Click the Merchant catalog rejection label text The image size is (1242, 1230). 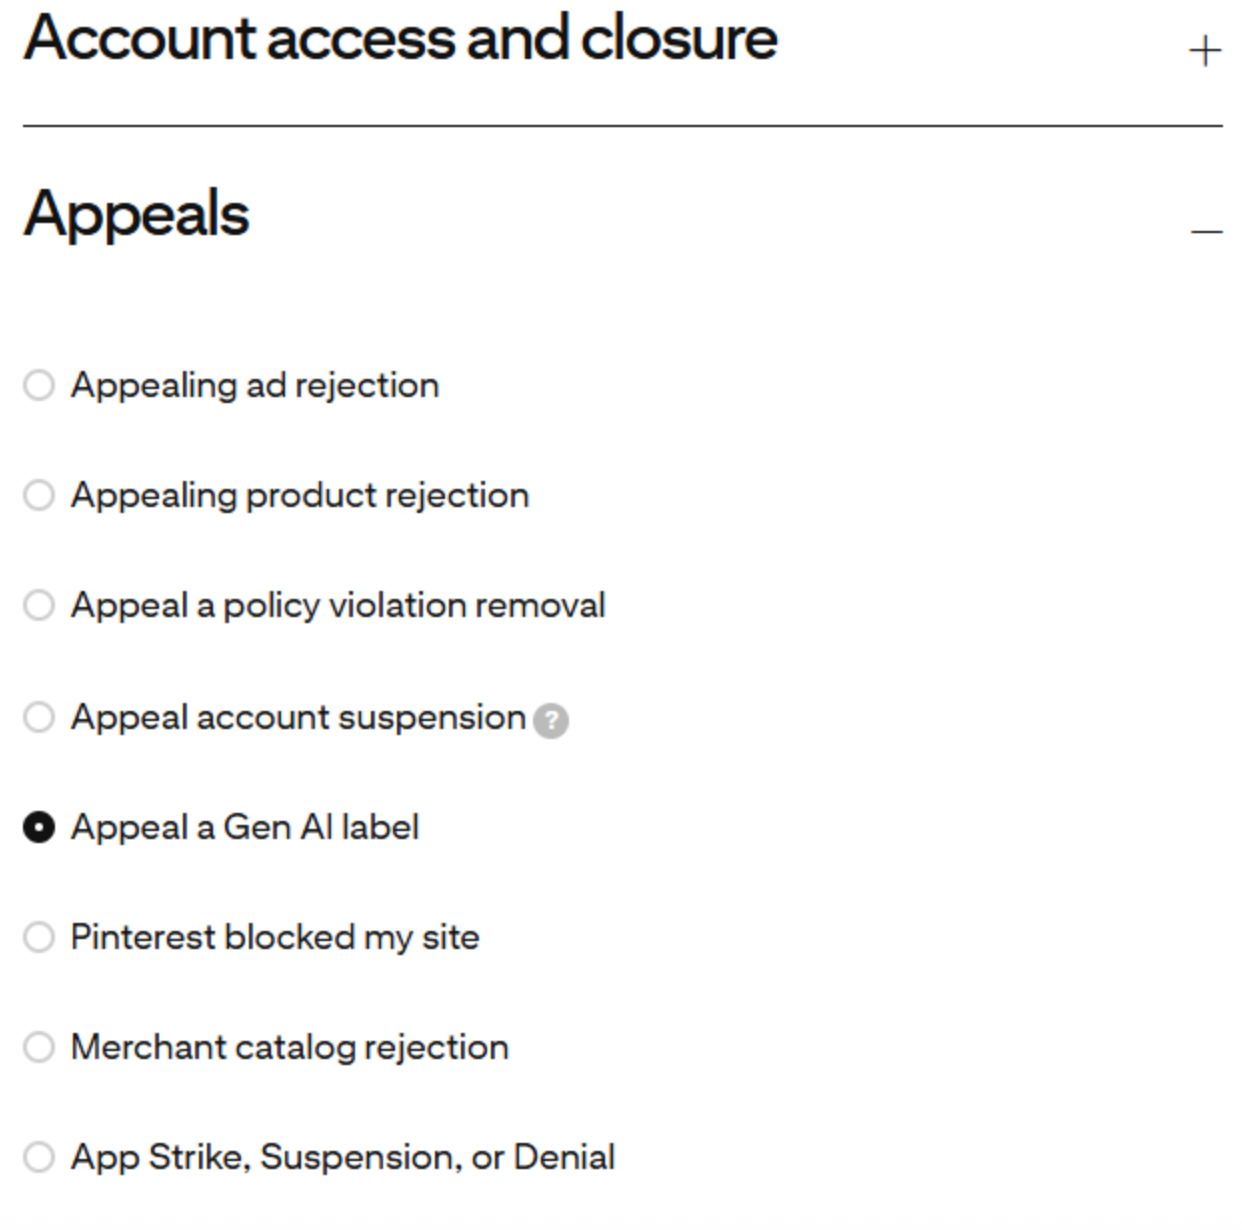tap(290, 1047)
